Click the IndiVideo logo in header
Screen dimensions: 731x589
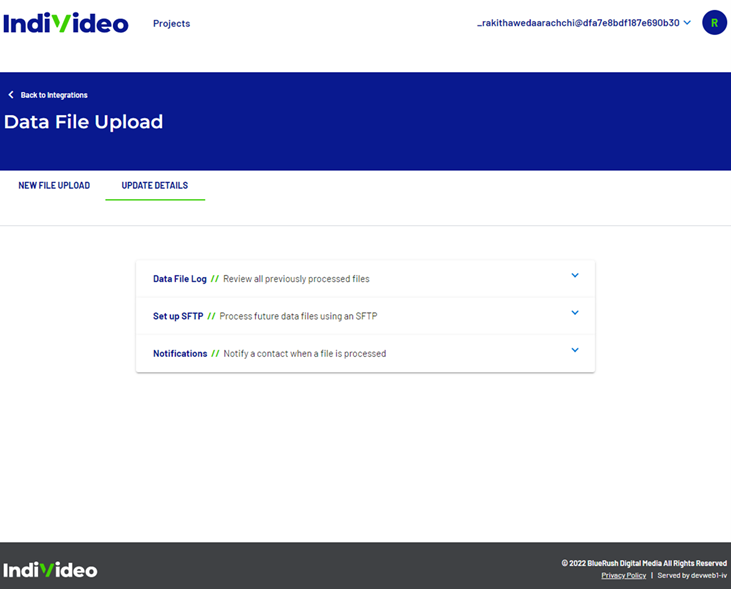66,23
